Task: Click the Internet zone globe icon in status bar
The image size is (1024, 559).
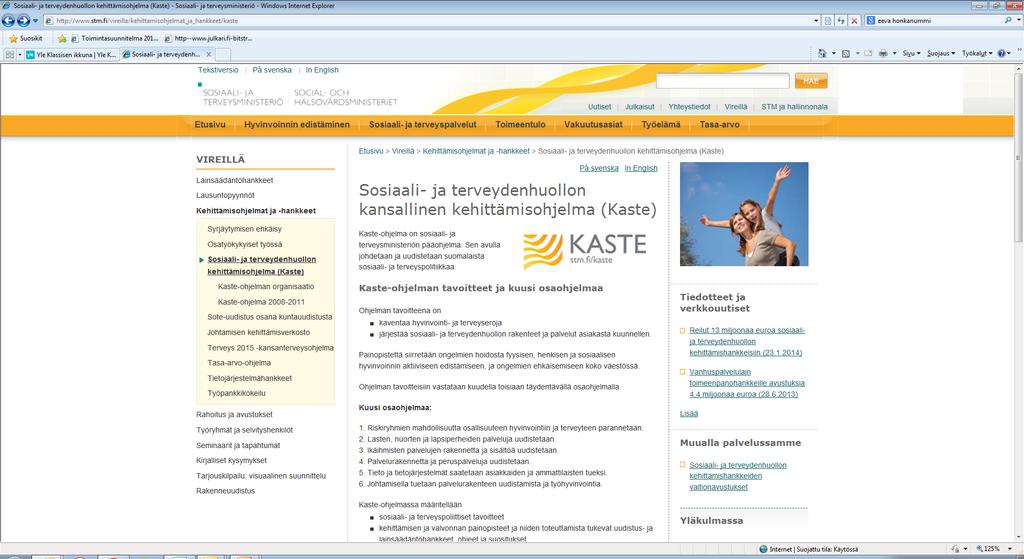Action: (x=763, y=549)
